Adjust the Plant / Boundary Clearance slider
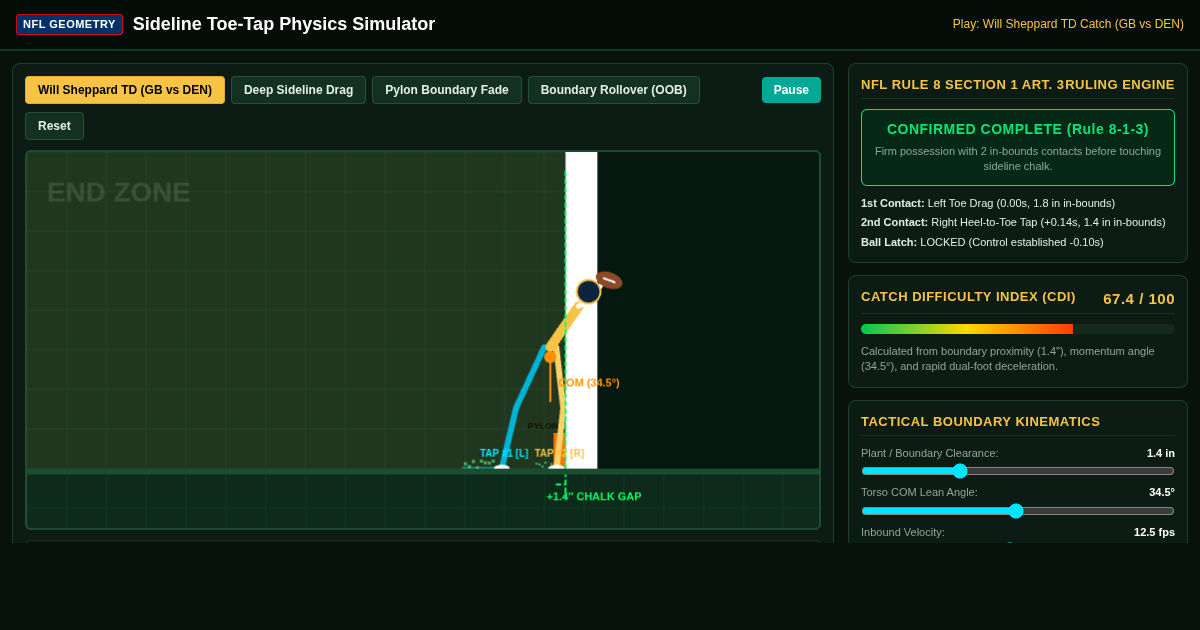This screenshot has width=1200, height=630. pyautogui.click(x=1018, y=471)
